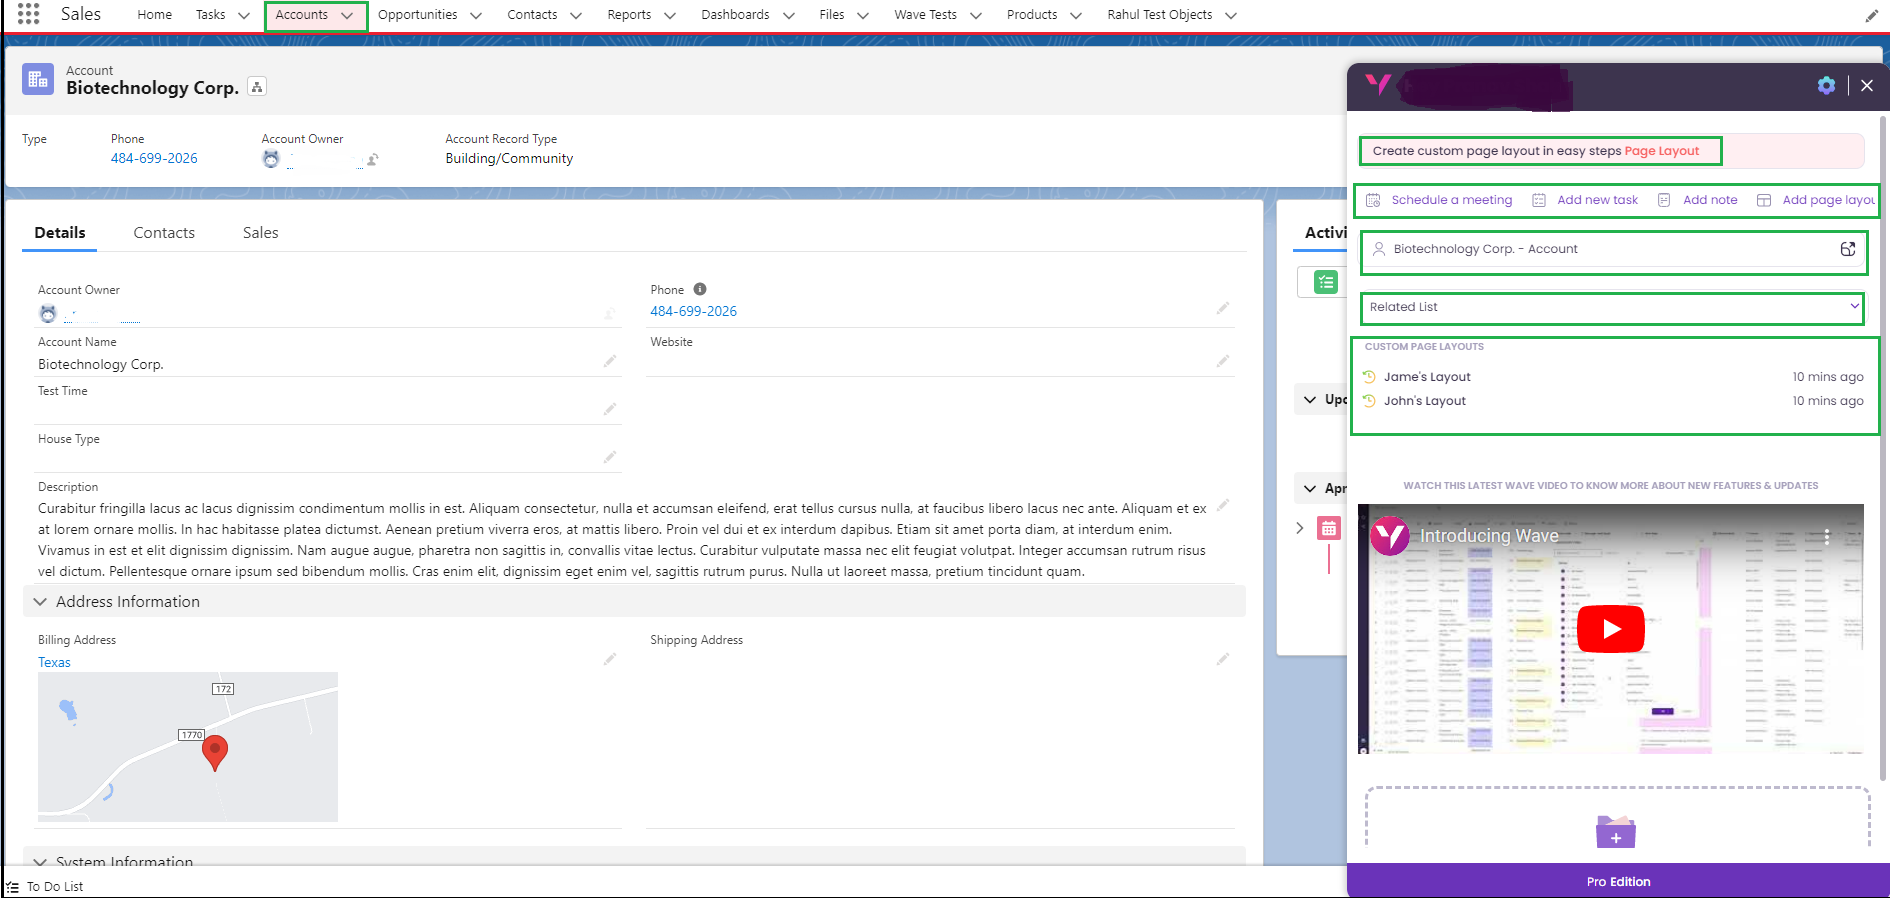Edit Test Time pencil icon
Screen dimensions: 1890x898
click(x=610, y=409)
